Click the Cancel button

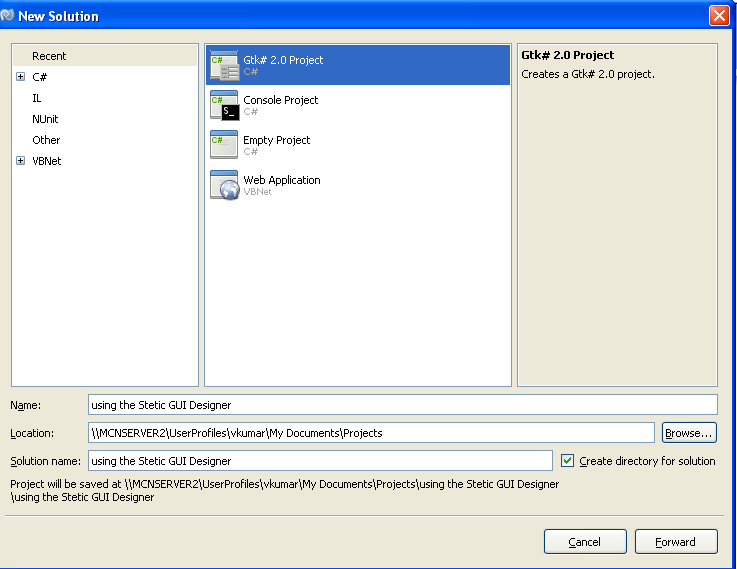click(585, 542)
